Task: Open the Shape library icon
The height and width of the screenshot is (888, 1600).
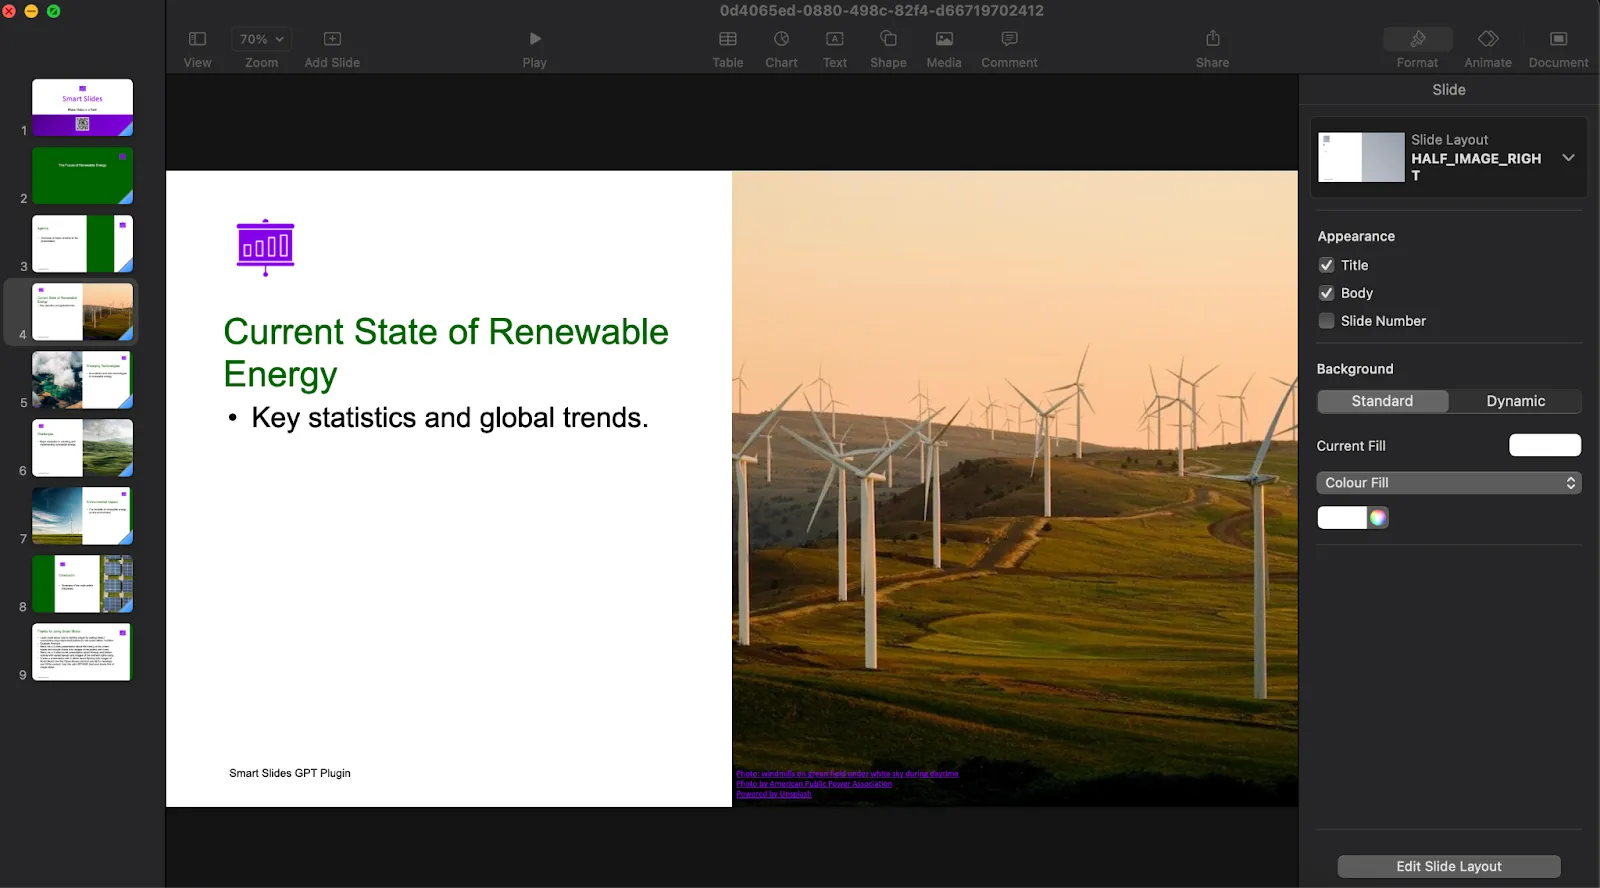Action: pyautogui.click(x=887, y=39)
